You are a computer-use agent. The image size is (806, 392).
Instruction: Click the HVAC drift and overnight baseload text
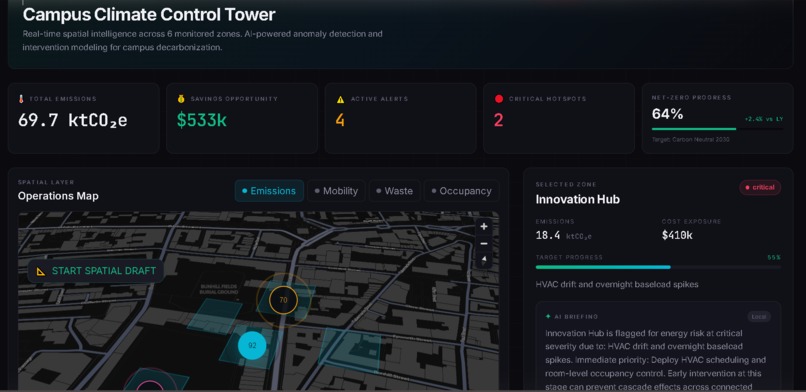(x=617, y=285)
